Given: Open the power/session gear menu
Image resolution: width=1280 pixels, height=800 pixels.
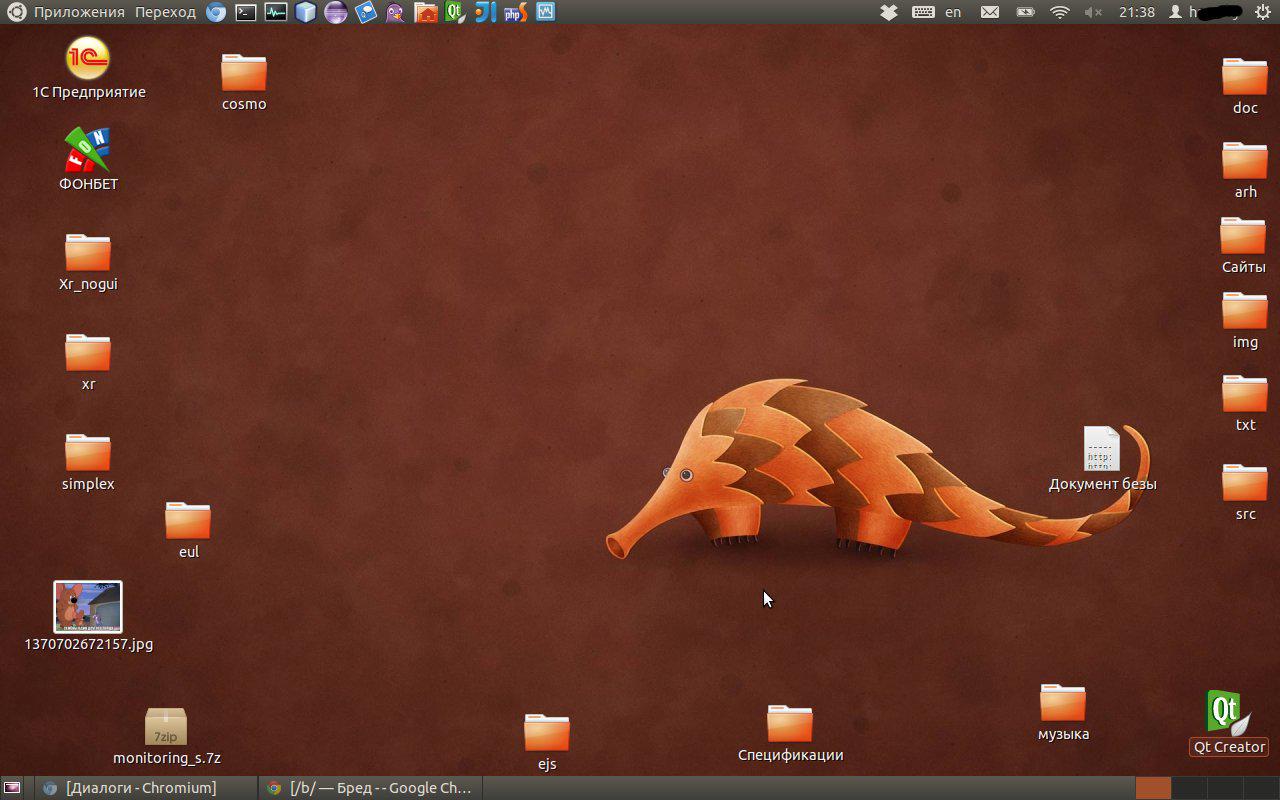Looking at the screenshot, I should click(x=1262, y=12).
